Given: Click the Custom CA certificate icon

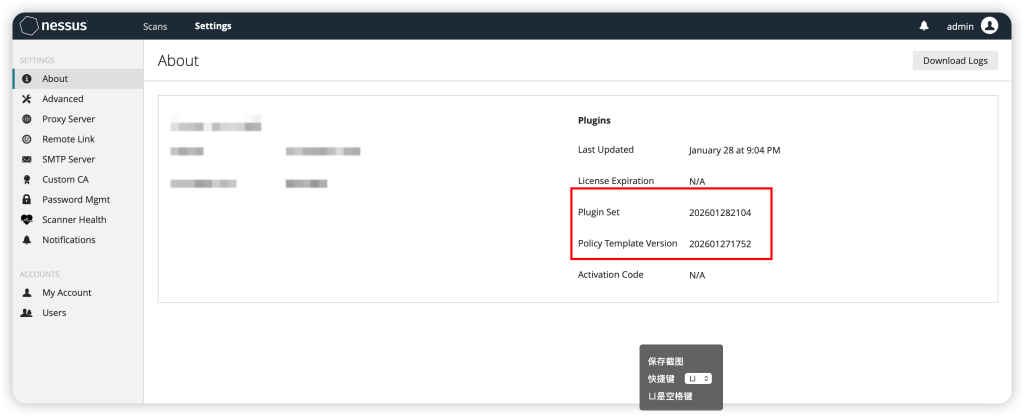Looking at the screenshot, I should click(x=27, y=180).
